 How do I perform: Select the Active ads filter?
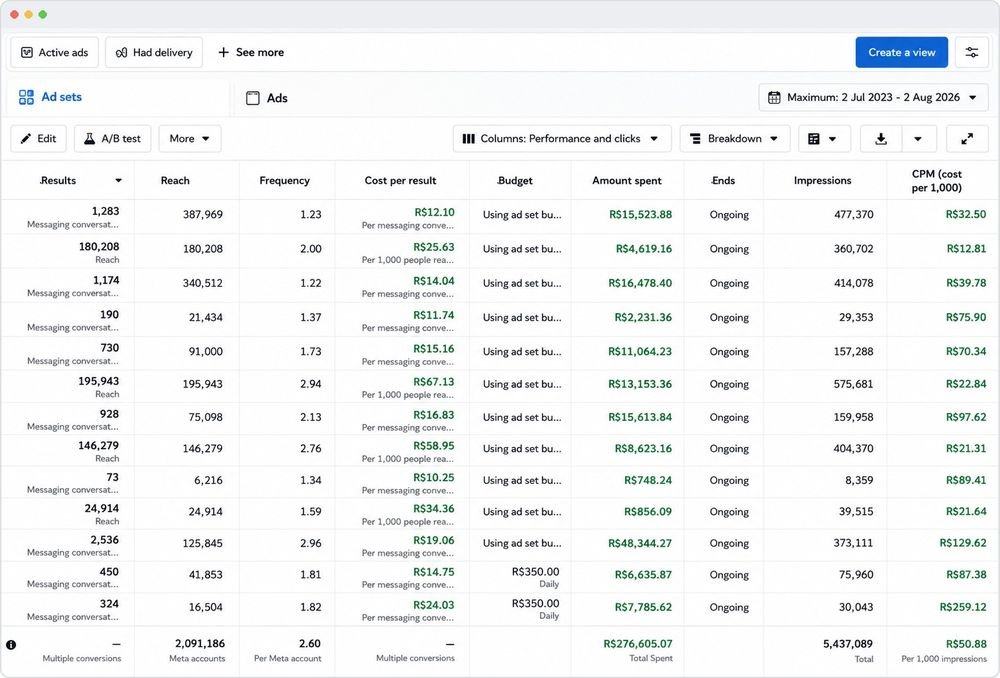click(x=54, y=52)
